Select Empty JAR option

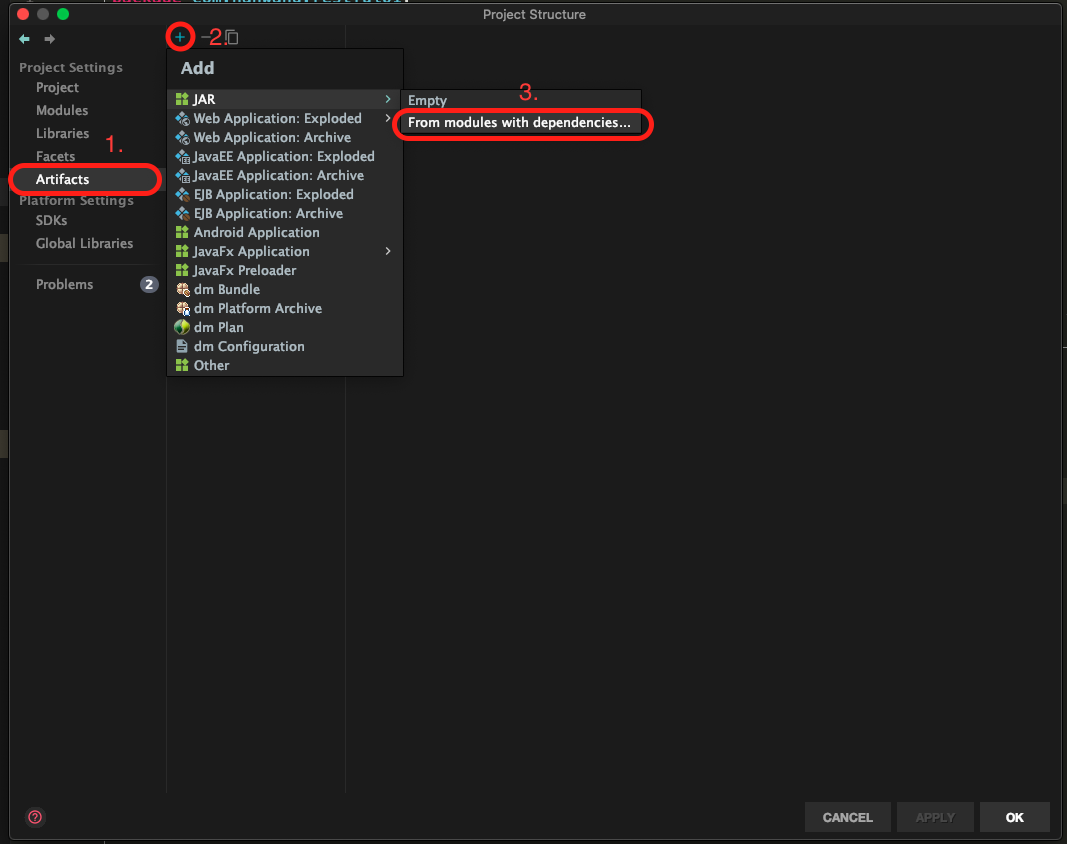point(427,100)
